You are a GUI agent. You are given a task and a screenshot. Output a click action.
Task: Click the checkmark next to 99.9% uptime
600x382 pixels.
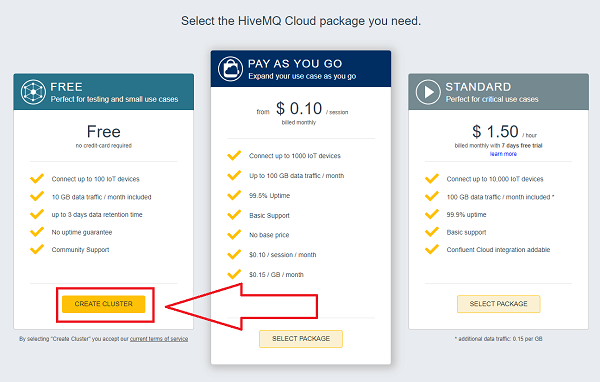tap(432, 214)
